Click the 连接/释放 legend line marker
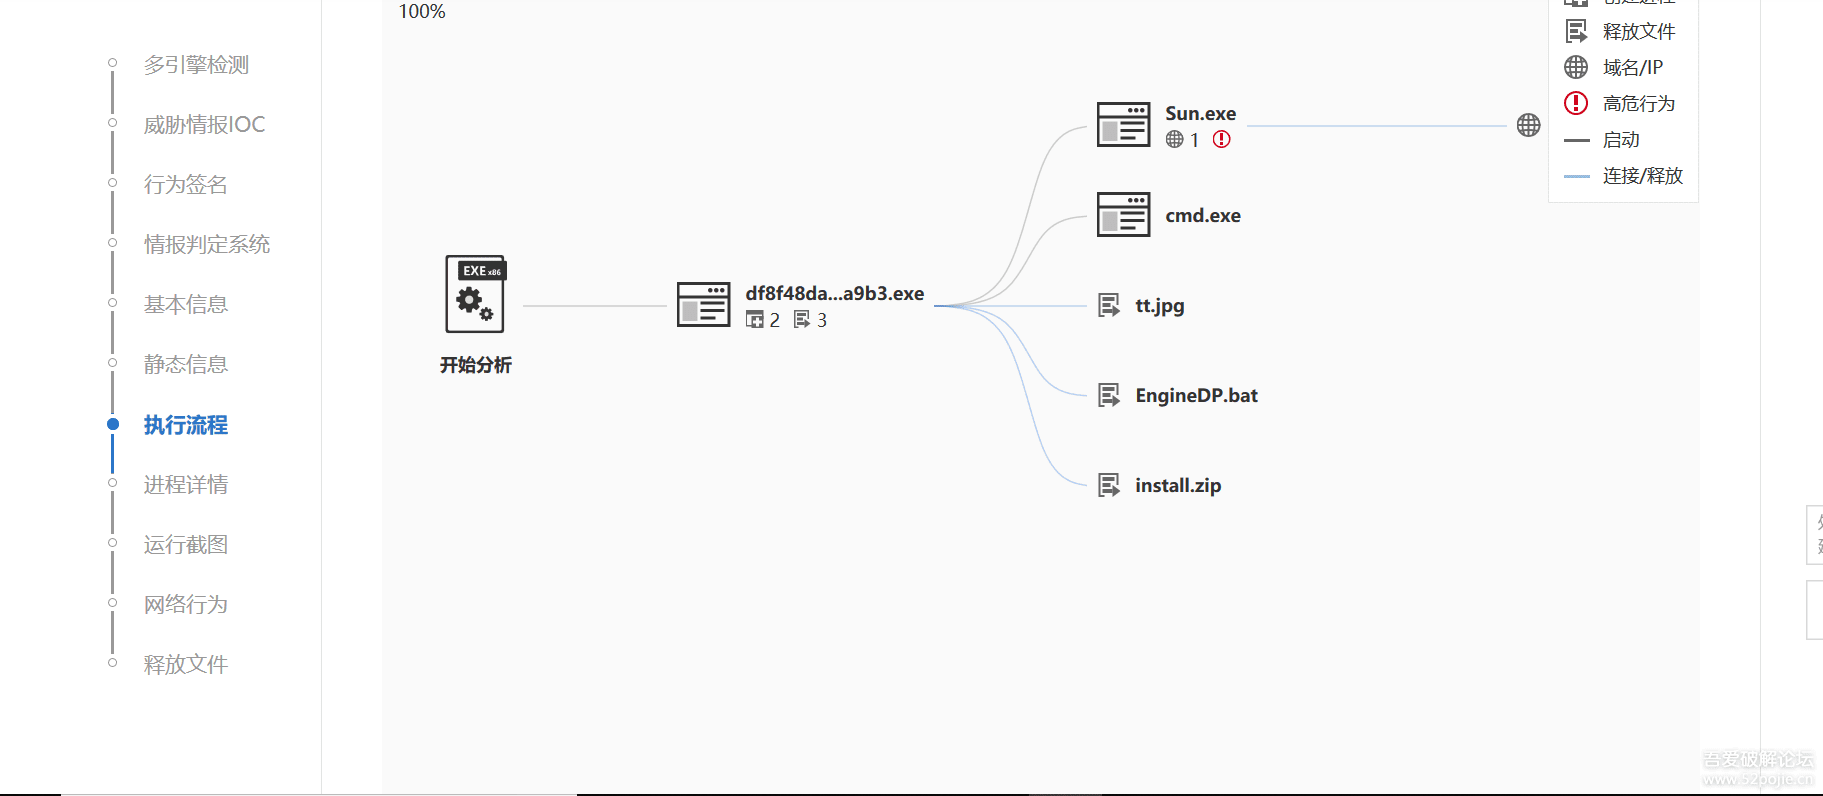Screen dimensions: 1823x796 click(x=1577, y=176)
